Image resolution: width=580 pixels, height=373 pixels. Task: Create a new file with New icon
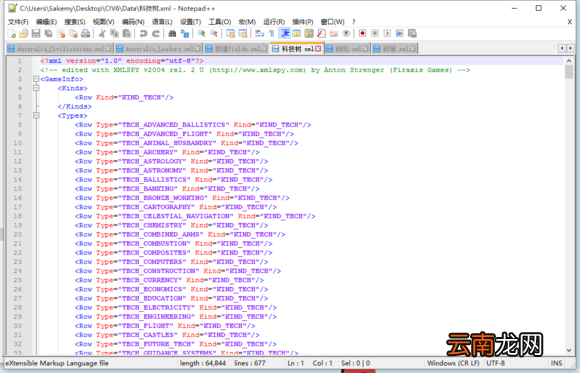[11, 34]
